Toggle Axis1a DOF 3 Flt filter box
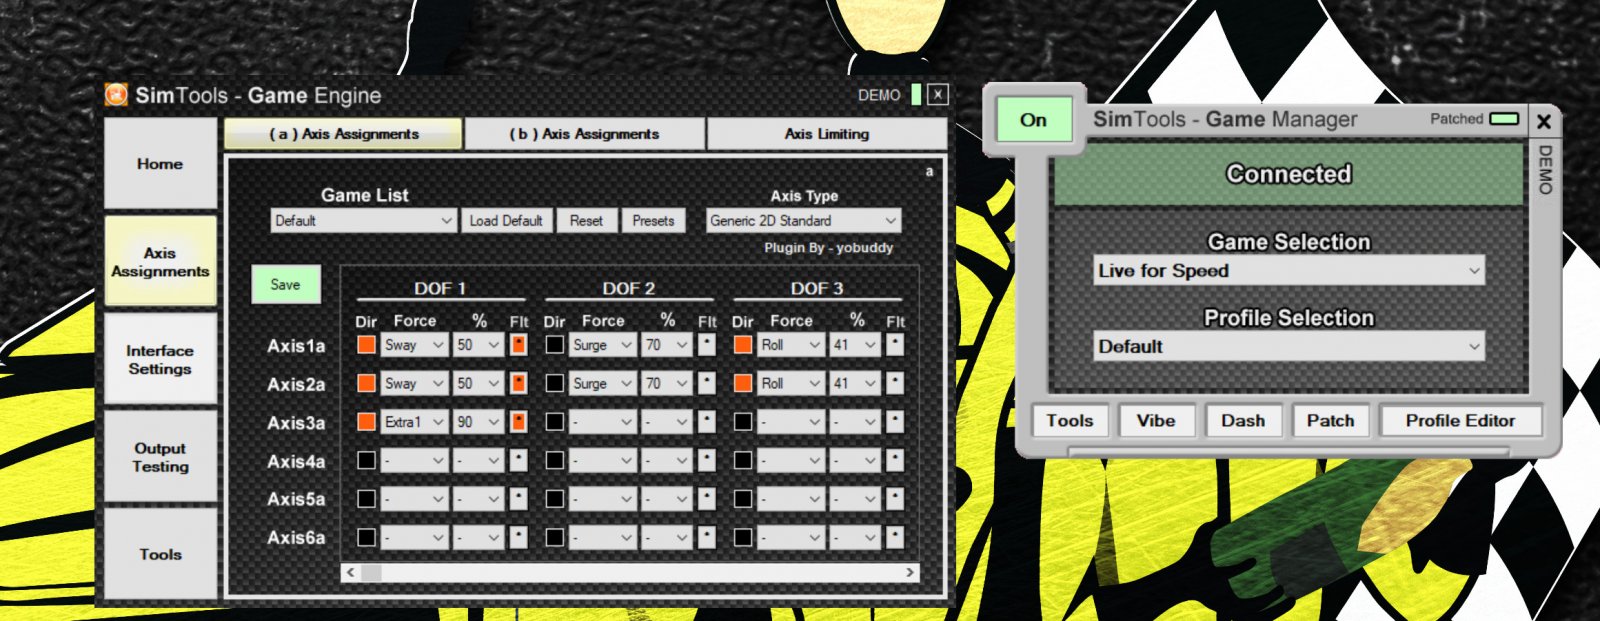This screenshot has width=1600, height=621. [x=894, y=345]
